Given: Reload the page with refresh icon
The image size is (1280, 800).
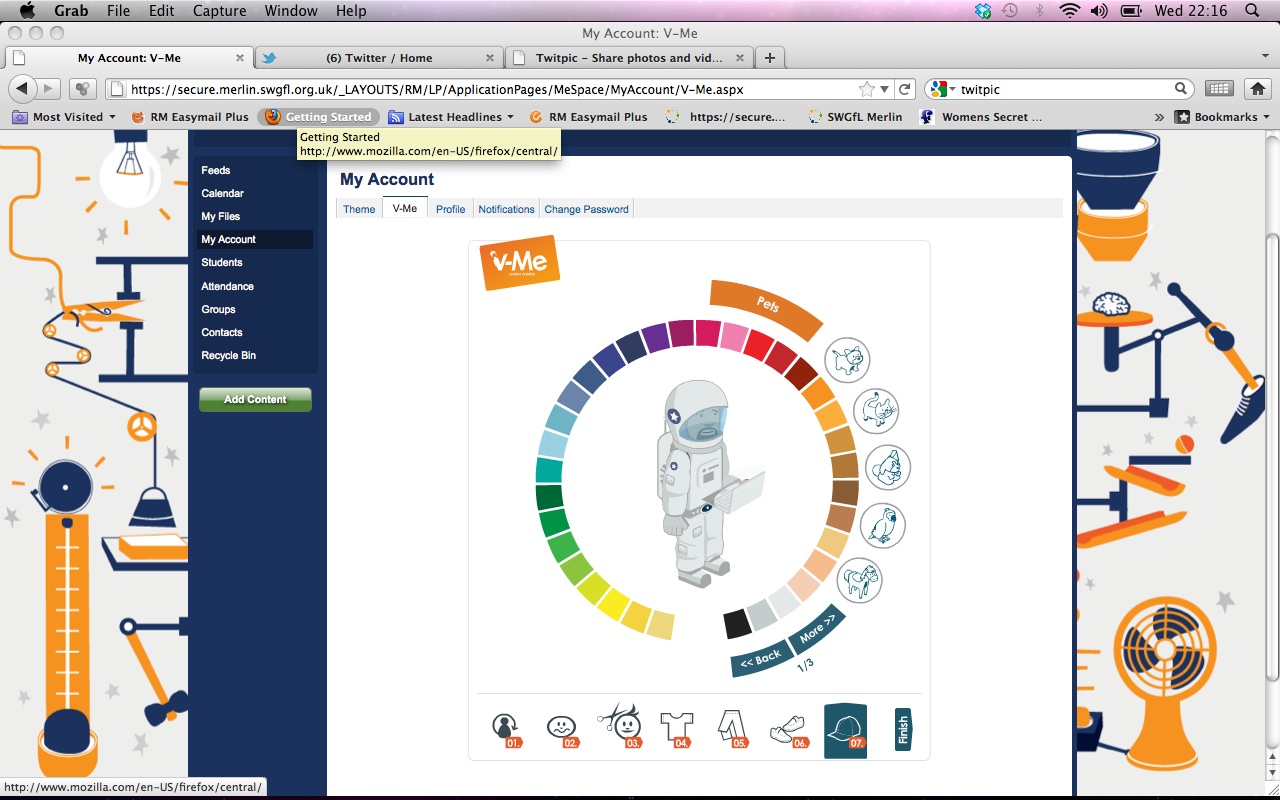Looking at the screenshot, I should [x=905, y=89].
